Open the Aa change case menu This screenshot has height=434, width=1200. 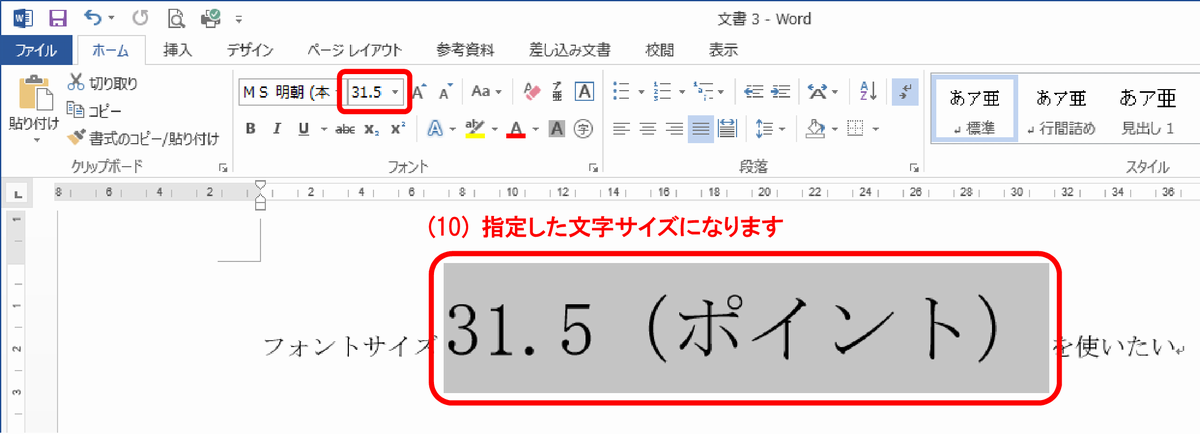(487, 91)
